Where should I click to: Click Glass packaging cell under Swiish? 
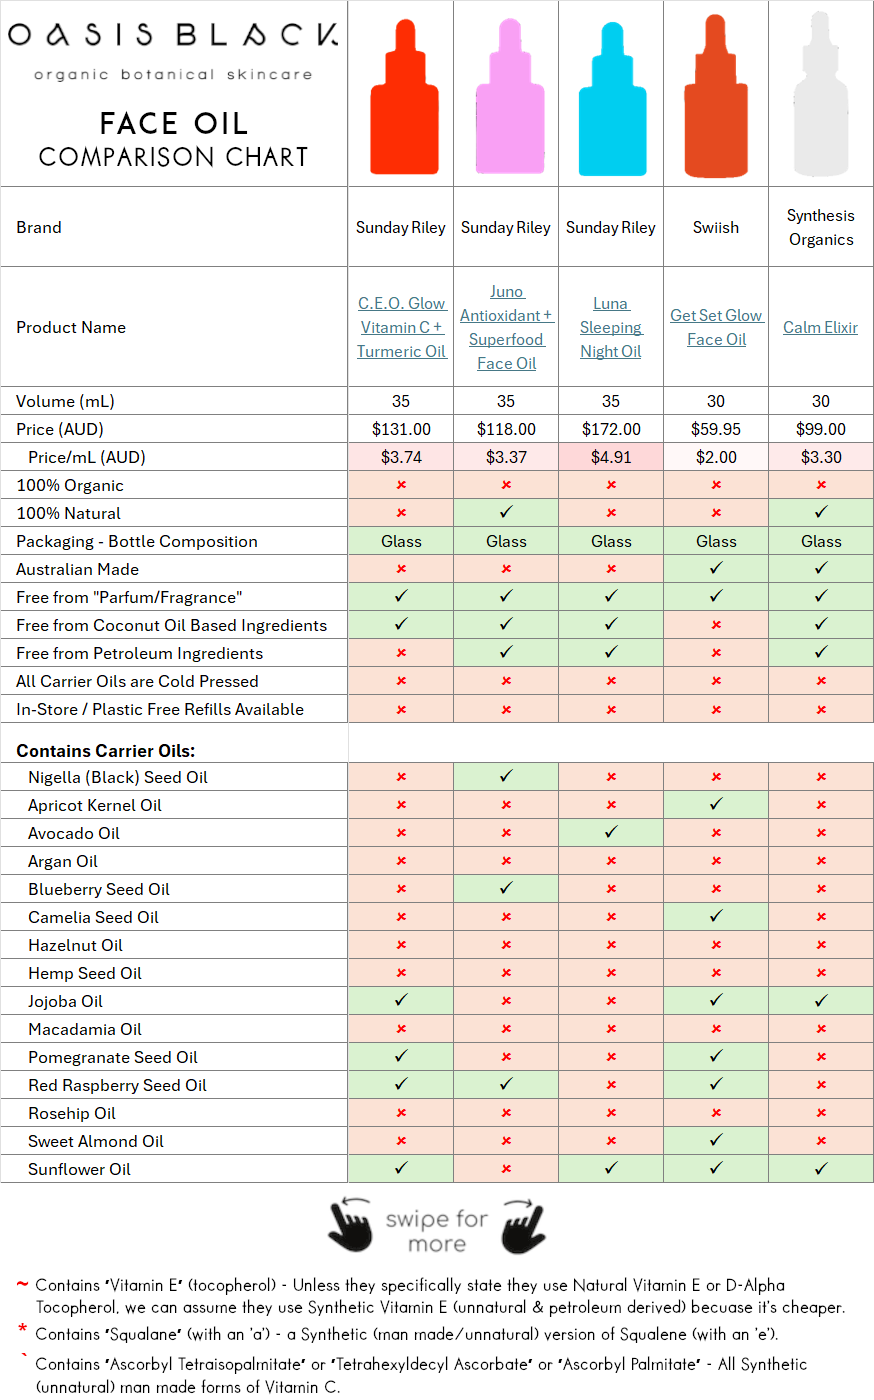(716, 541)
